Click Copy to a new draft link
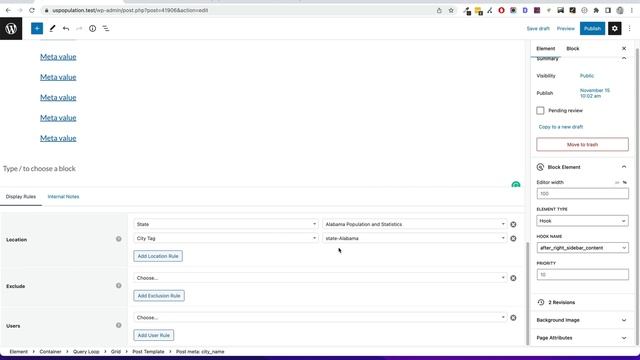The width and height of the screenshot is (640, 360). [561, 127]
